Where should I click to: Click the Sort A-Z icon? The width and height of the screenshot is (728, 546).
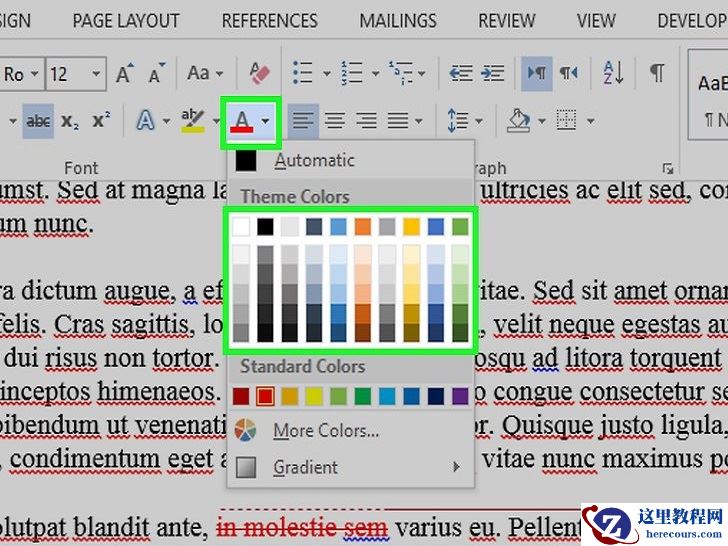(613, 73)
